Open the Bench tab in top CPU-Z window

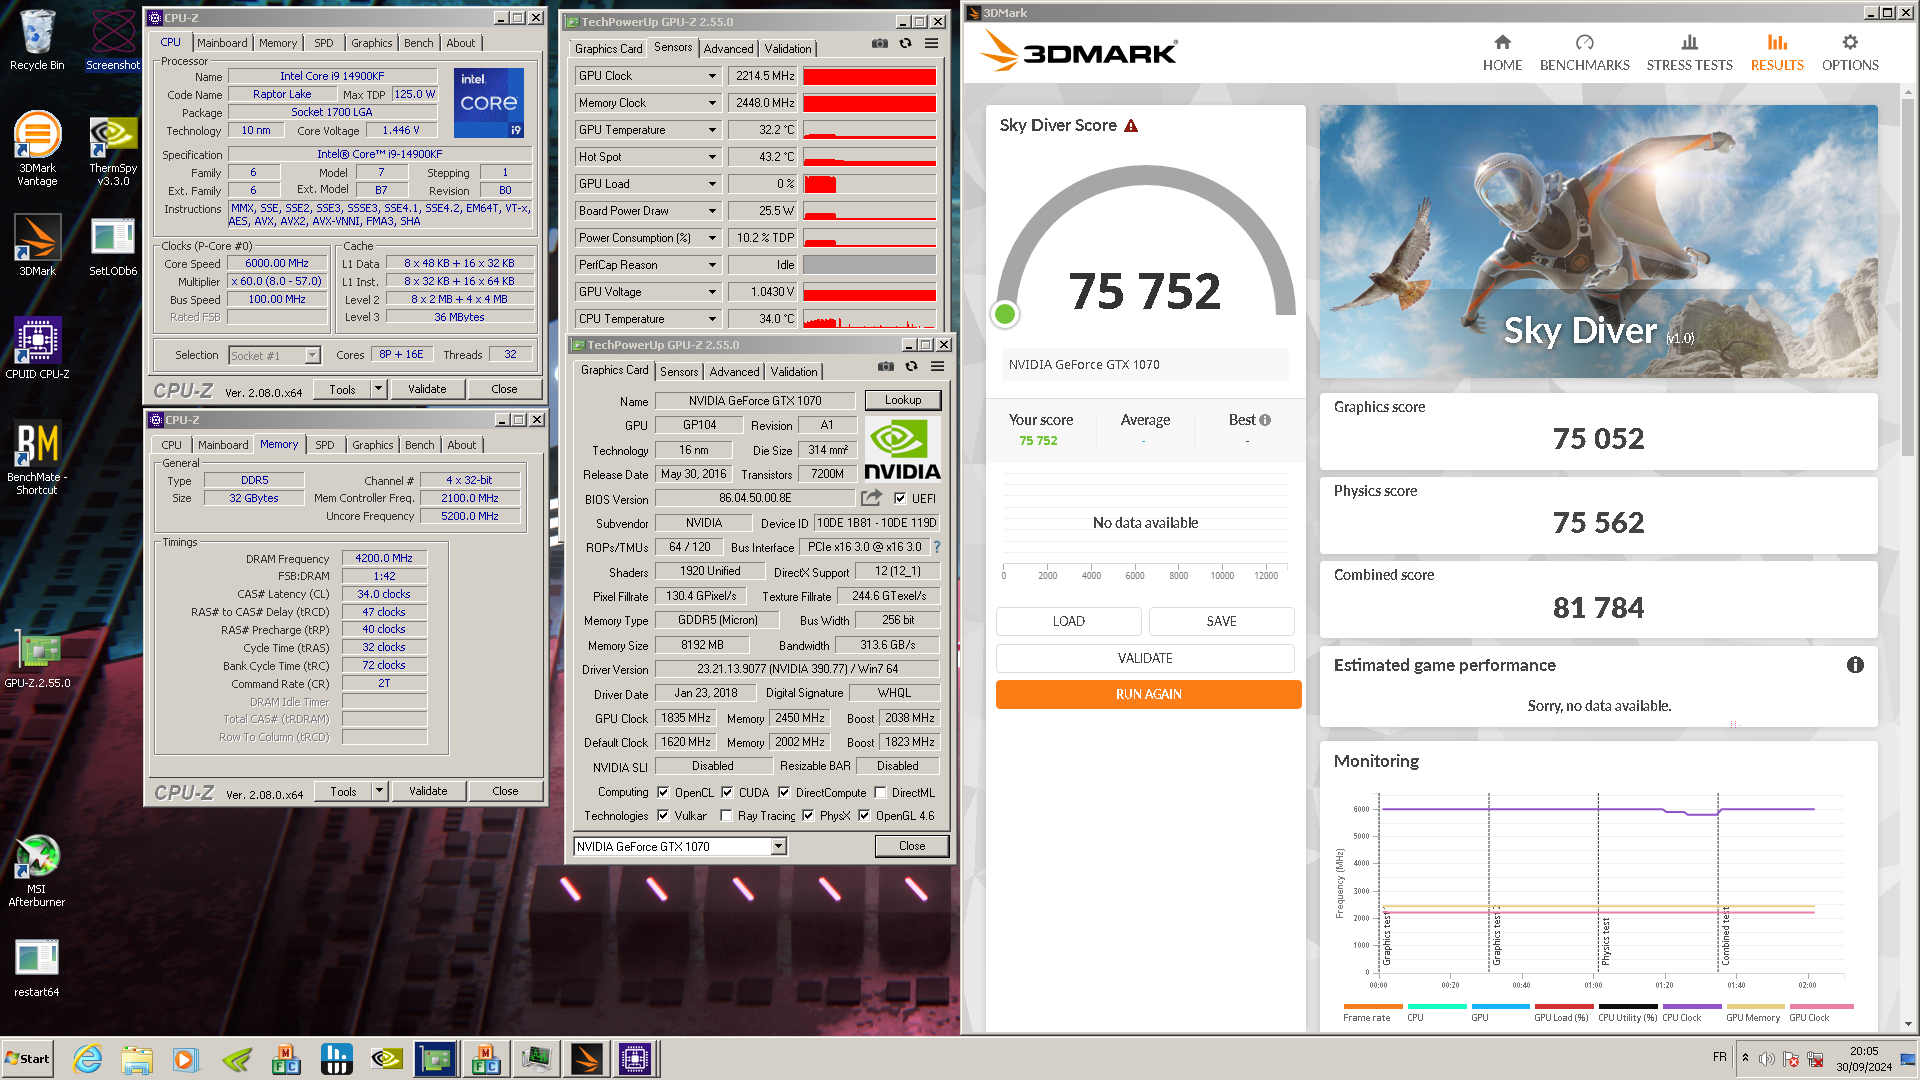coord(419,43)
